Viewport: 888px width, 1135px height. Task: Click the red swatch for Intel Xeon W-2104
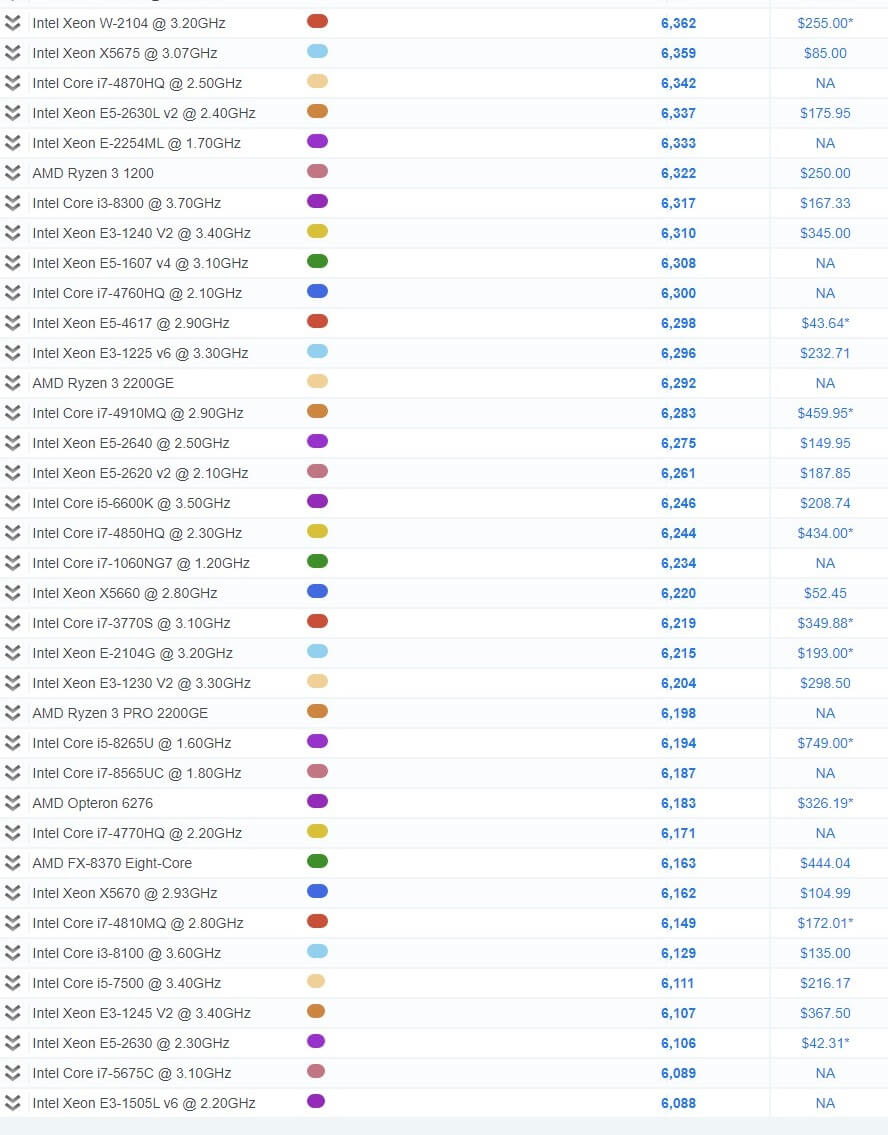tap(317, 21)
